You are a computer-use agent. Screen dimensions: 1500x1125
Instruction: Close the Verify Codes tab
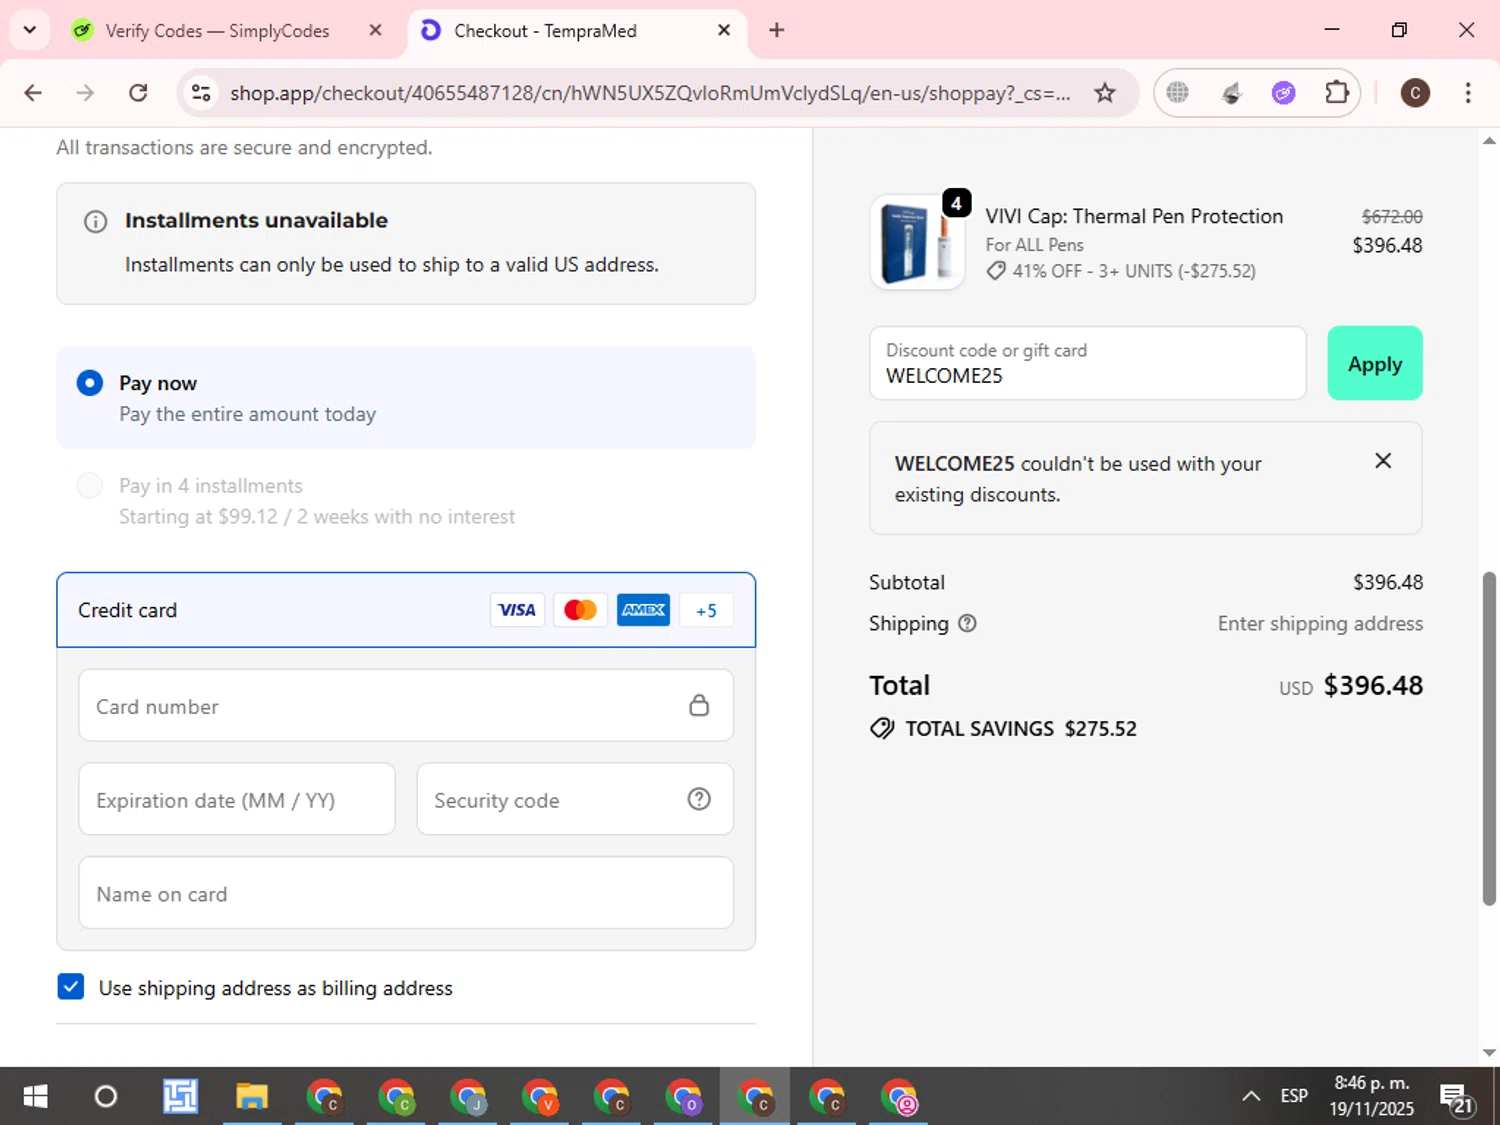pos(375,31)
